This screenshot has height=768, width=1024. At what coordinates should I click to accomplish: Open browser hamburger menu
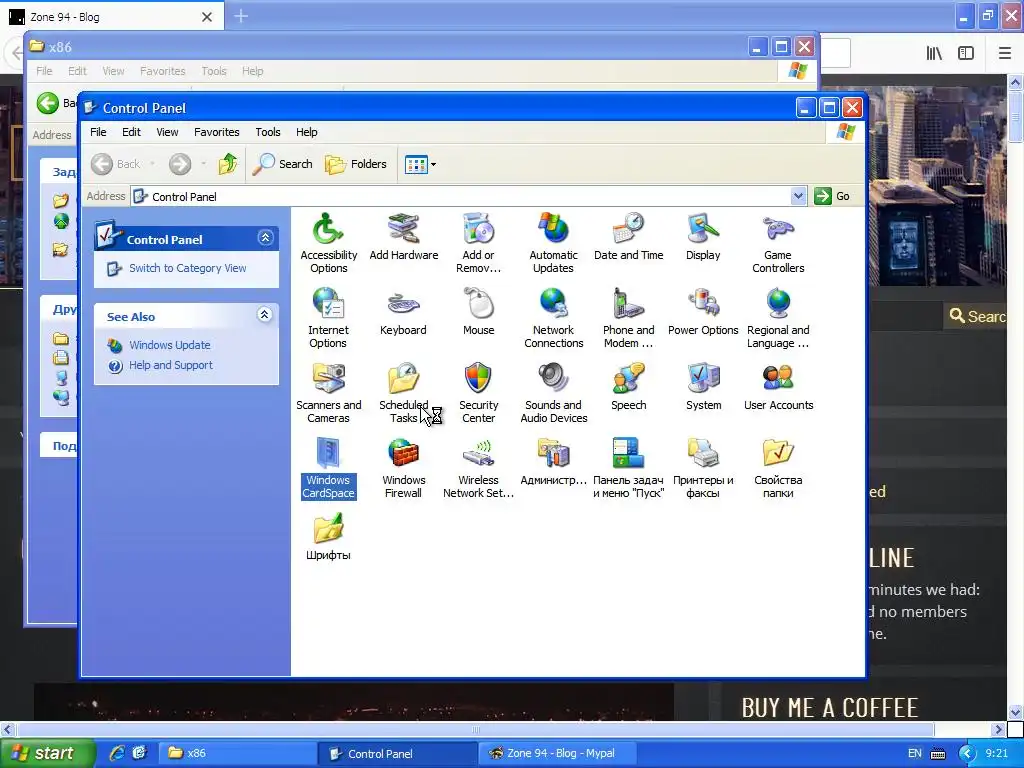tap(1004, 53)
